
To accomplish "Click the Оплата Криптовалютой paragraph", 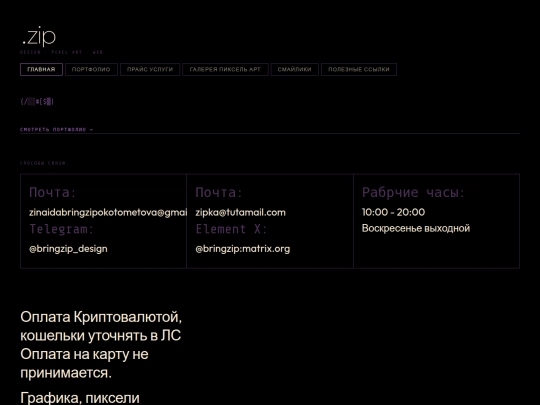I will pyautogui.click(x=101, y=345).
